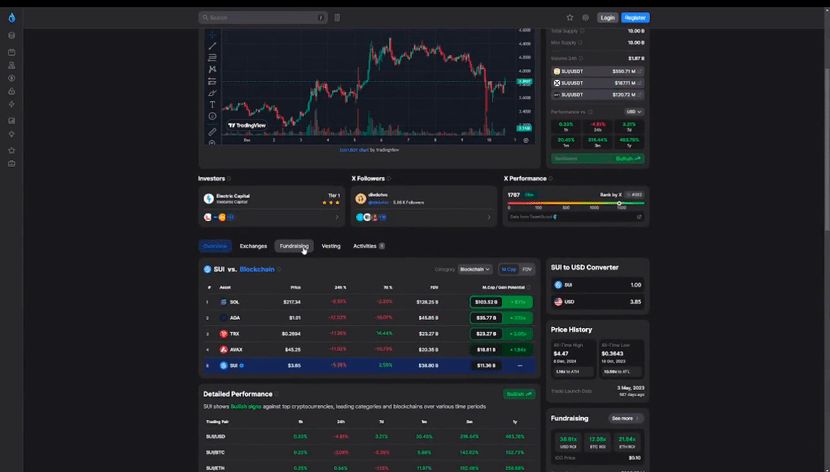Viewport: 830px width, 472px height.
Task: Open chart settings gear at the time axis
Action: coord(526,140)
